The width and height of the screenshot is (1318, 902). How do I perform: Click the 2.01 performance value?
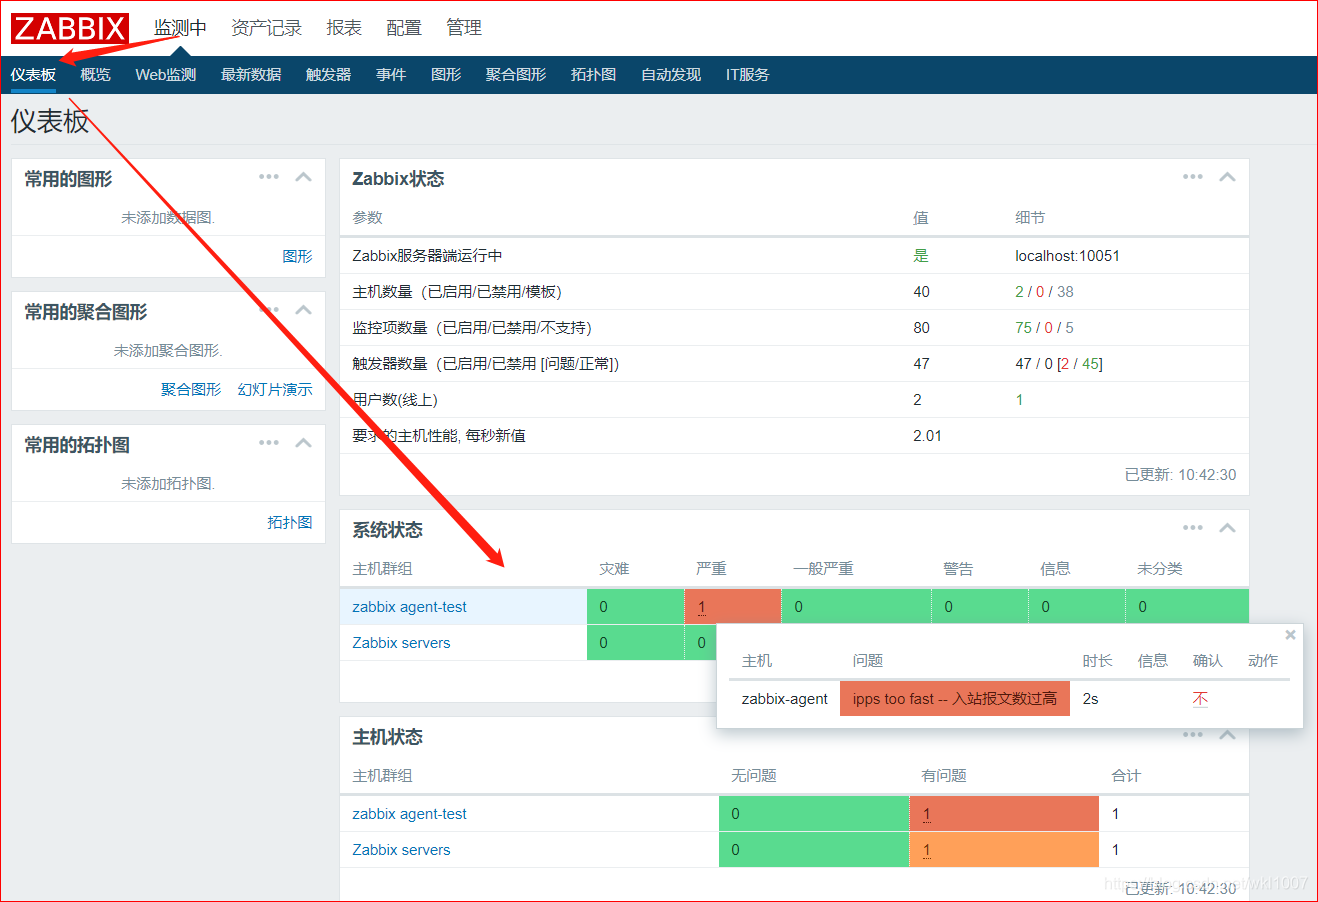927,436
